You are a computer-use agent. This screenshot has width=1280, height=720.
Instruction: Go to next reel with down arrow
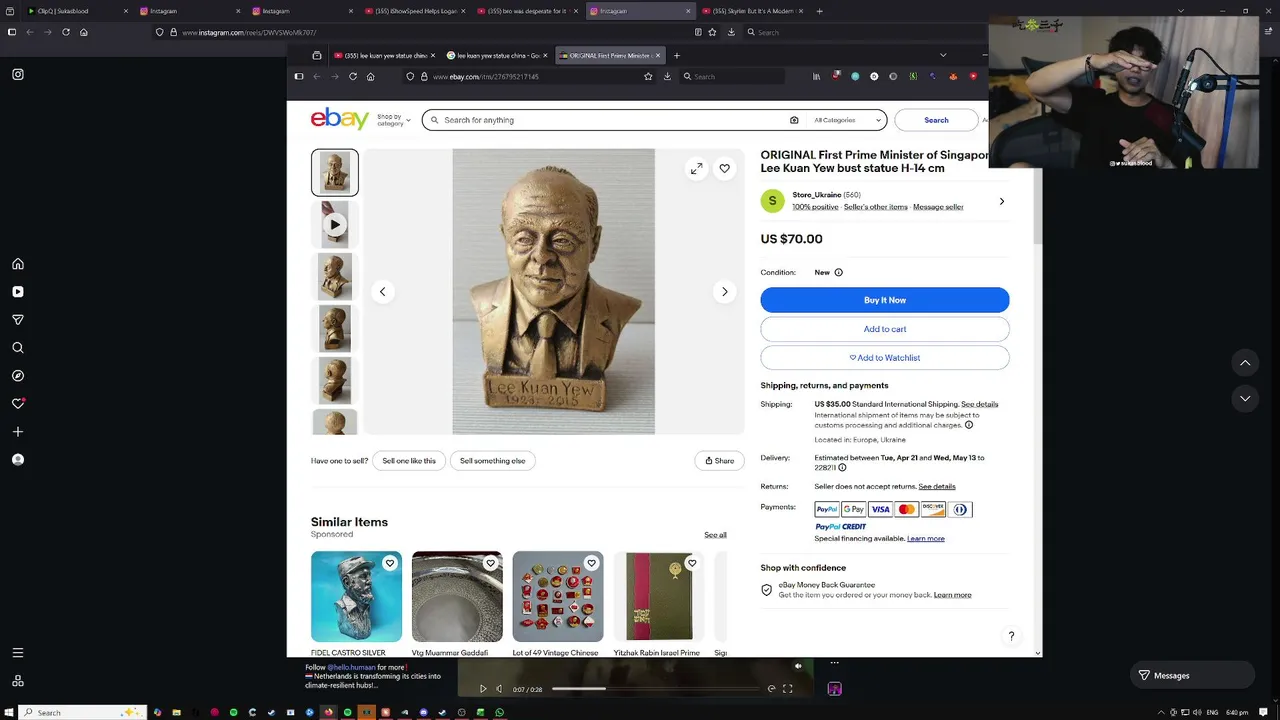1245,398
